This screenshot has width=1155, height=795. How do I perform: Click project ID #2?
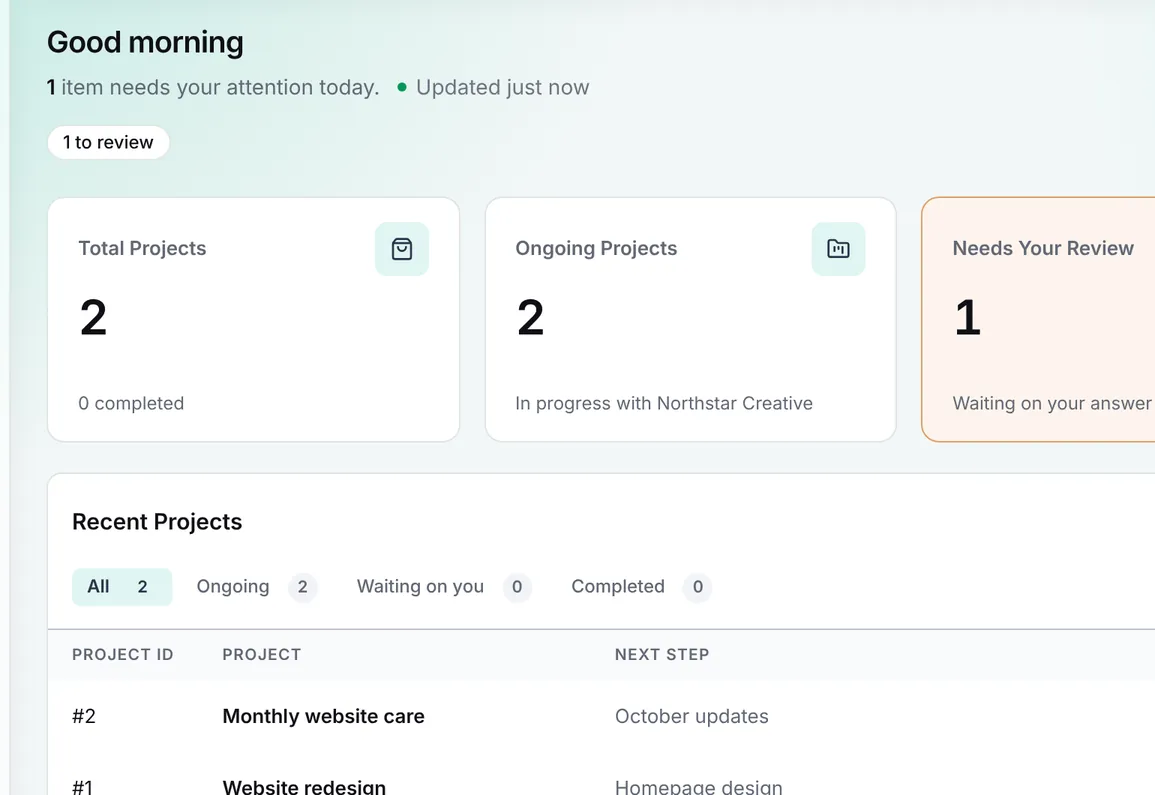84,716
